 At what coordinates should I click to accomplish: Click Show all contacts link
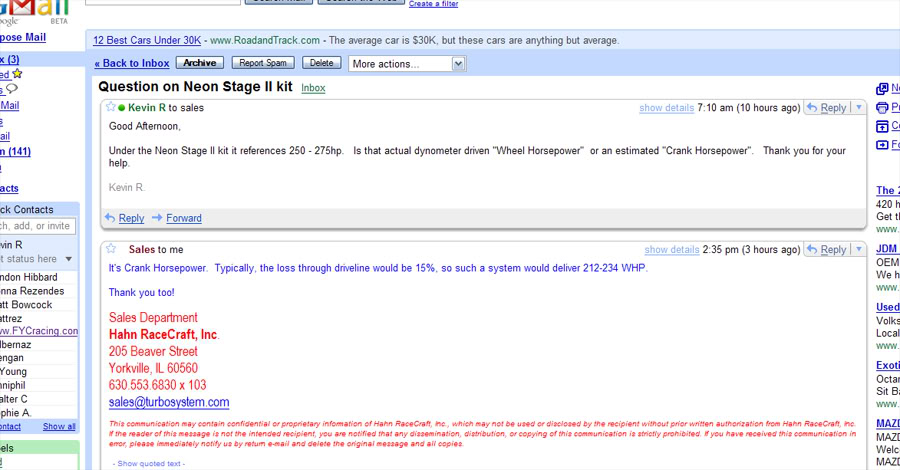tap(59, 426)
